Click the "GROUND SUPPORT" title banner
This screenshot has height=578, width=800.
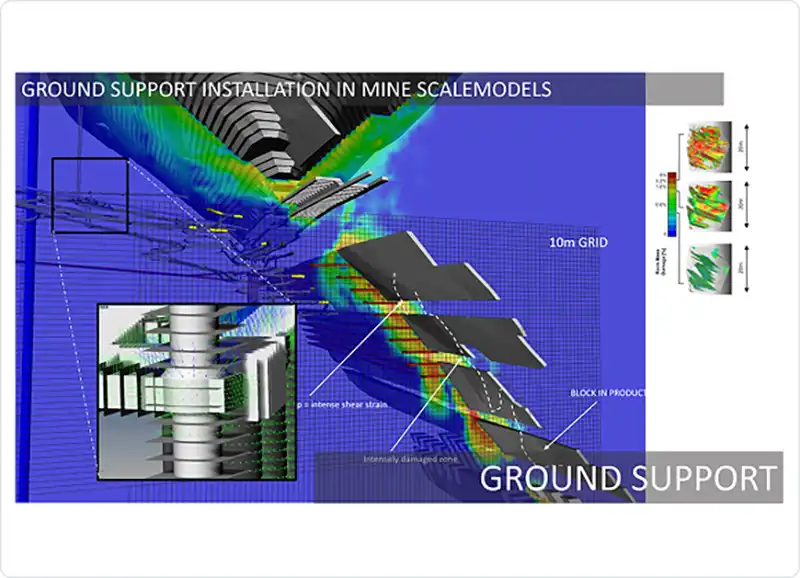coord(628,478)
